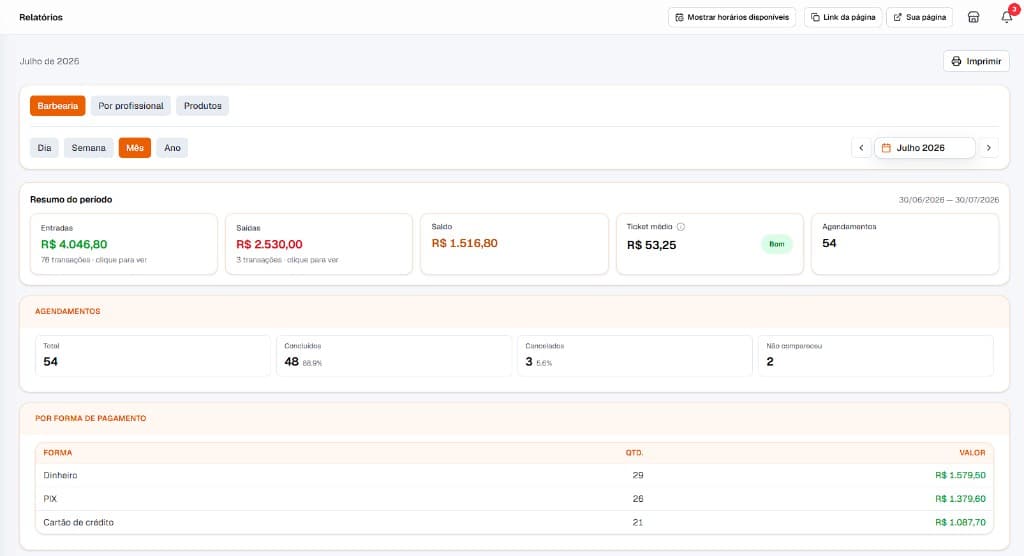Click the Relatórios page title
Screen dimensions: 1024x556
click(x=41, y=18)
